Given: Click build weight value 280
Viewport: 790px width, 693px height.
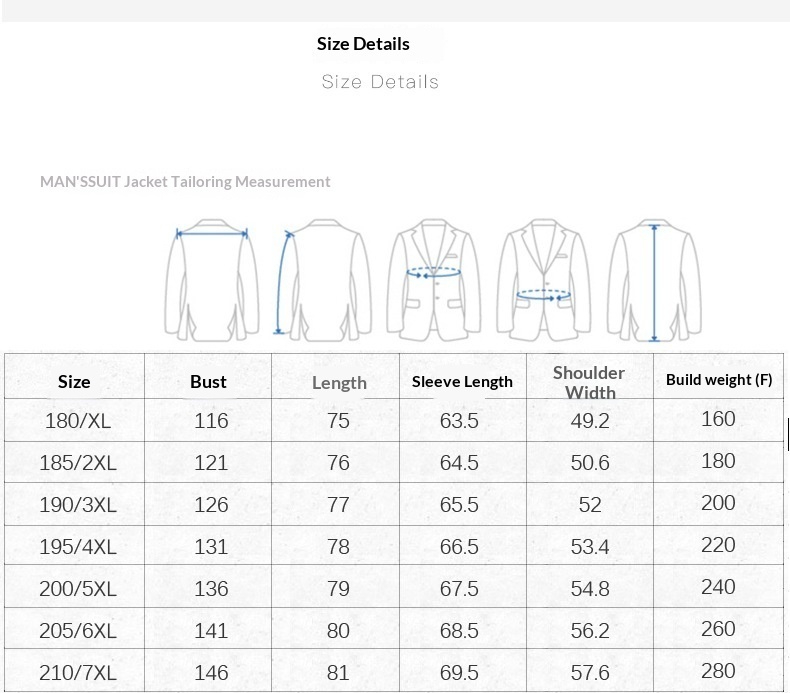Looking at the screenshot, I should 718,671.
